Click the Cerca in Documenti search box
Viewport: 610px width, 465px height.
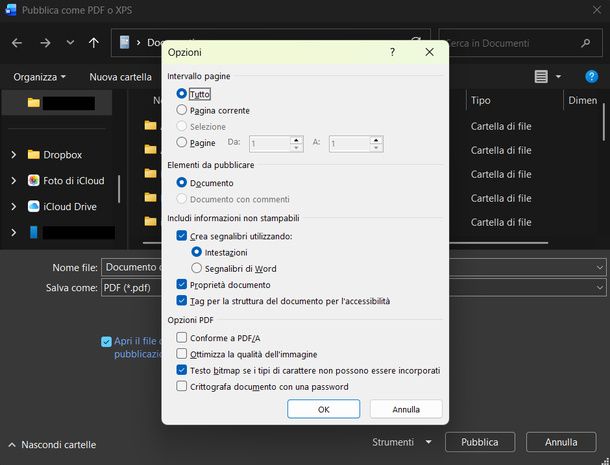(x=520, y=43)
